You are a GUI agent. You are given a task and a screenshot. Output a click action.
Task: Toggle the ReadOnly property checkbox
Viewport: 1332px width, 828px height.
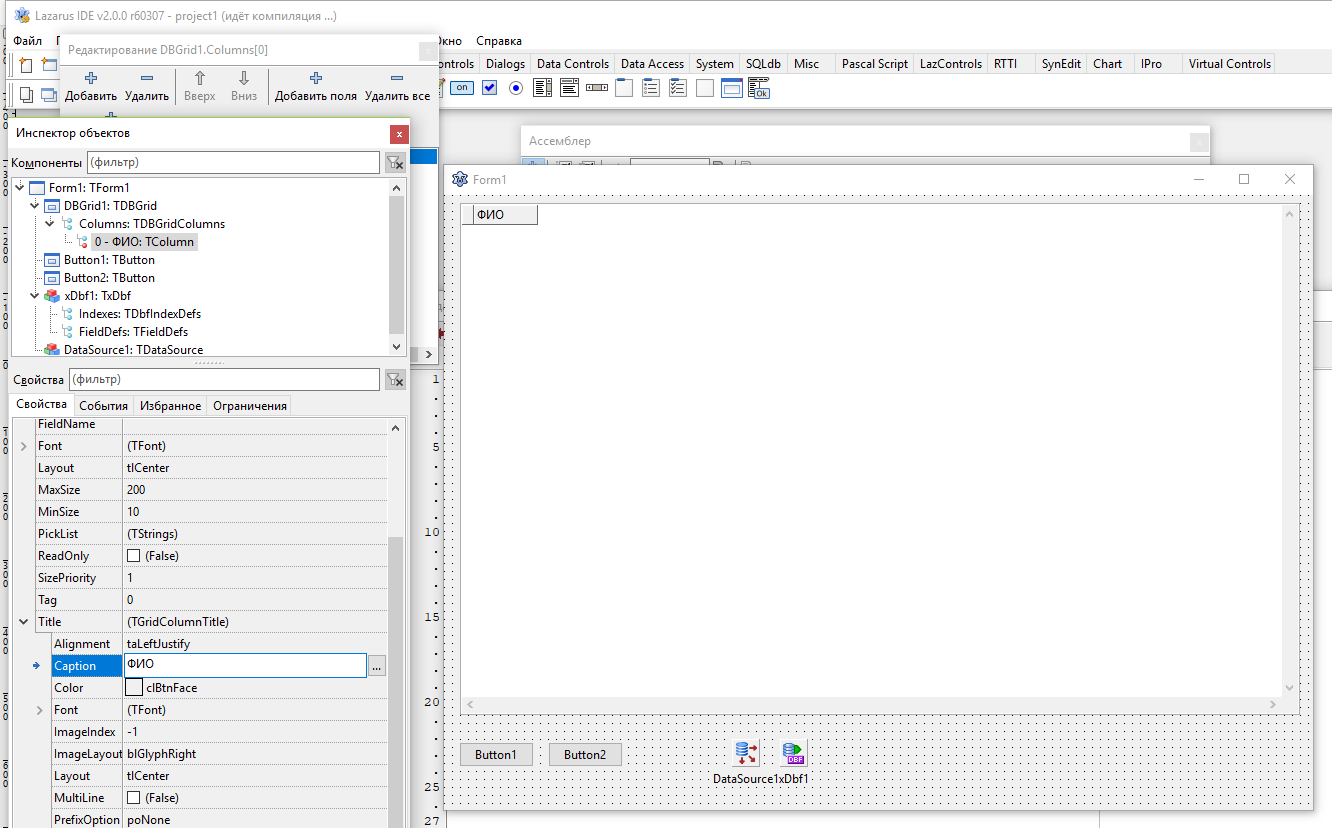(133, 556)
